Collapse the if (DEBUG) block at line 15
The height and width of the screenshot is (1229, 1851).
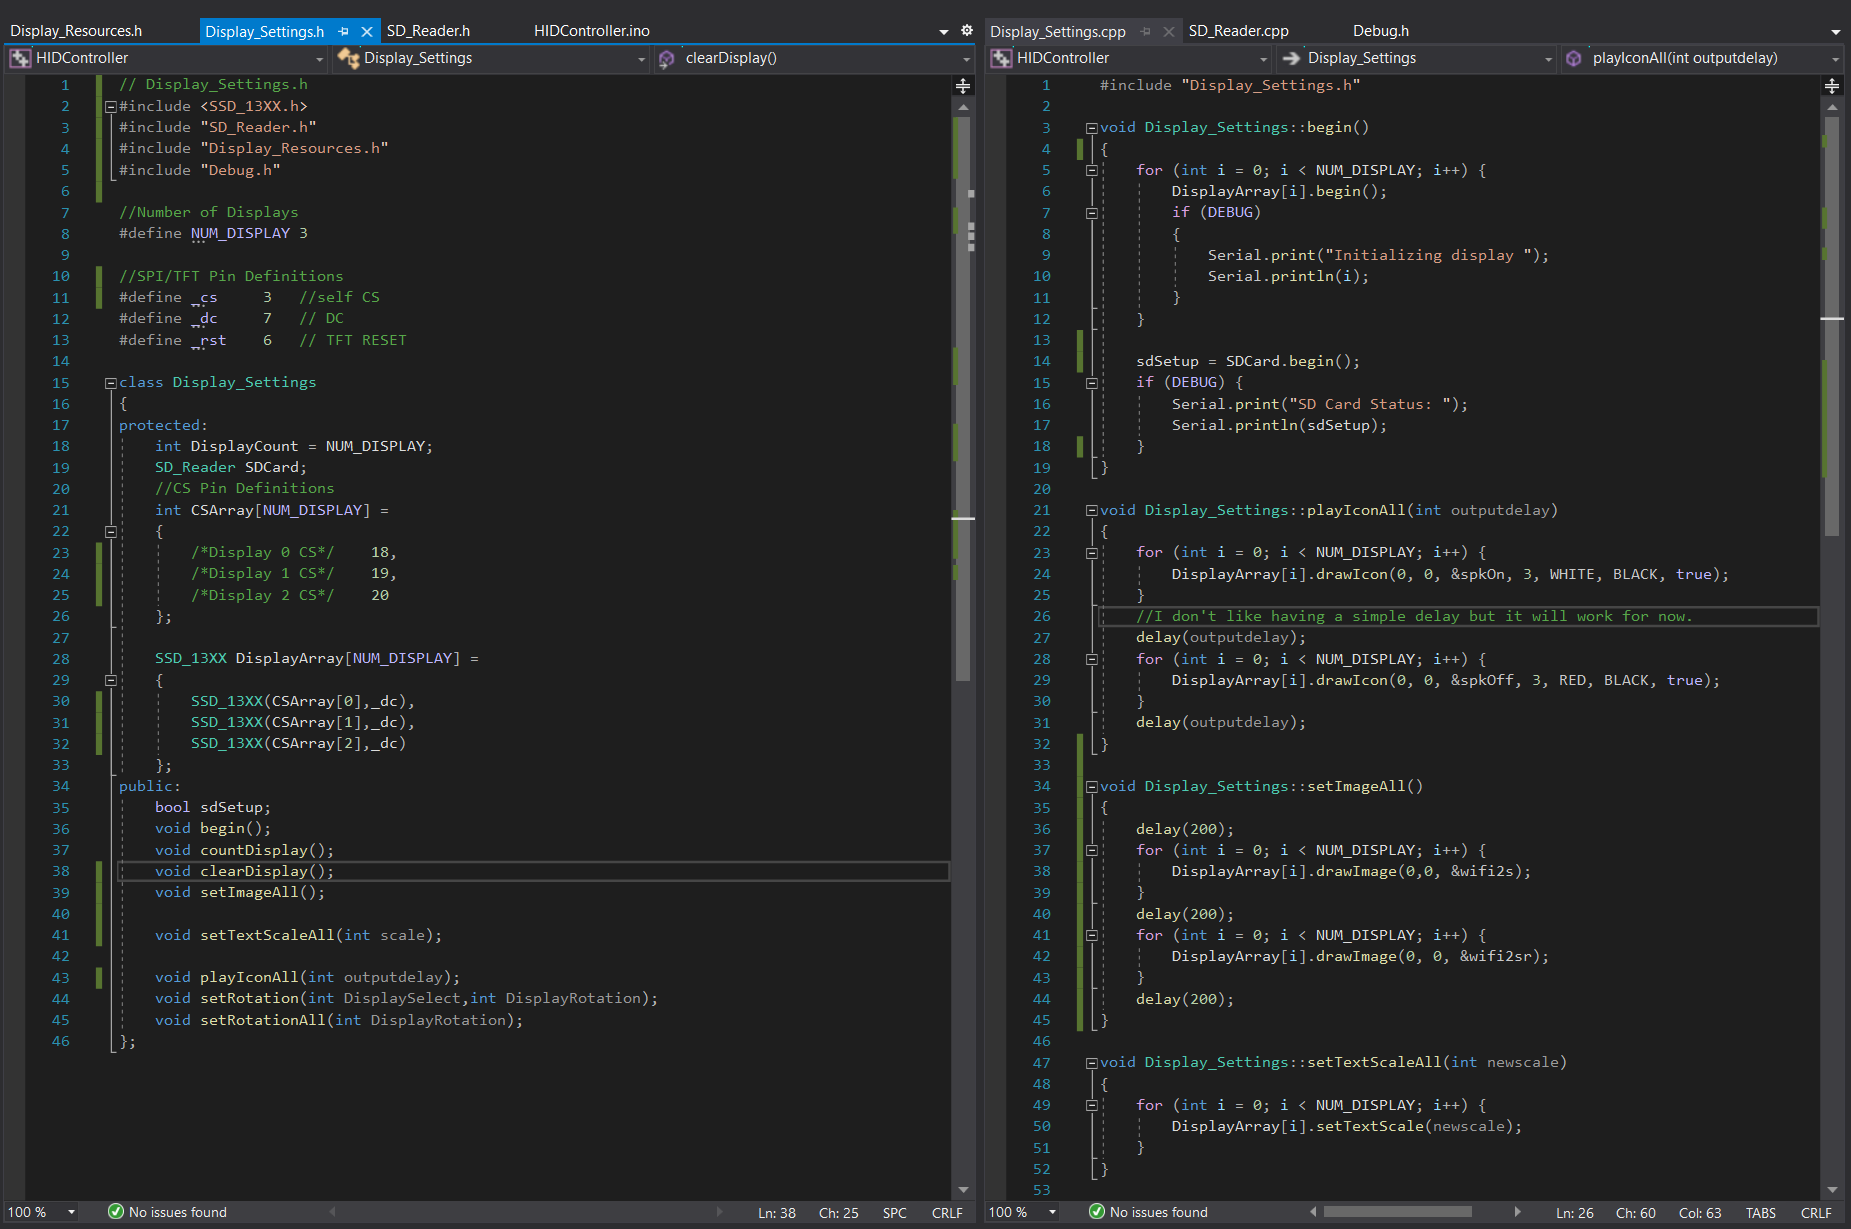click(x=1091, y=383)
